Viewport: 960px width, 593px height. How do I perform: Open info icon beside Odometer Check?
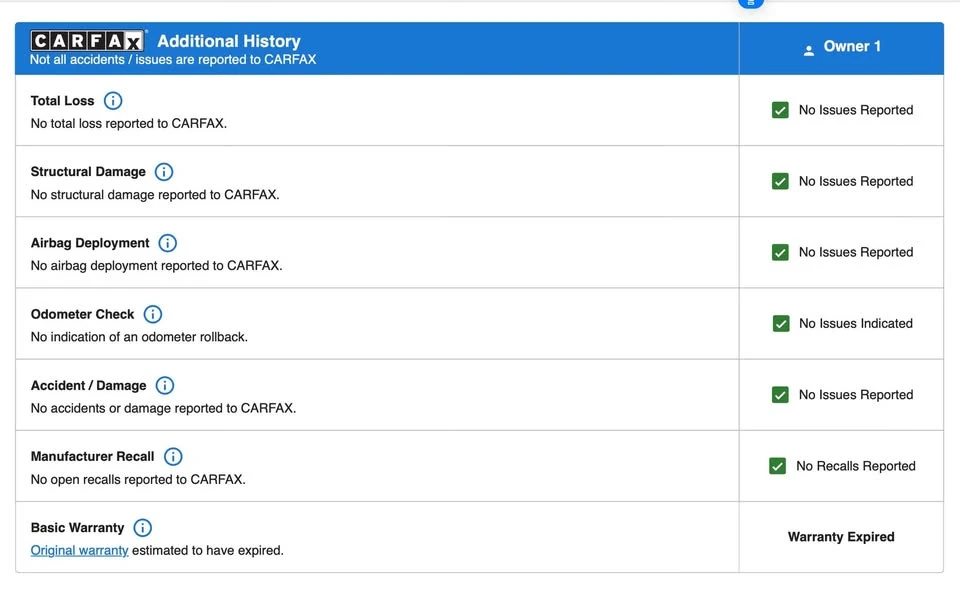(152, 314)
